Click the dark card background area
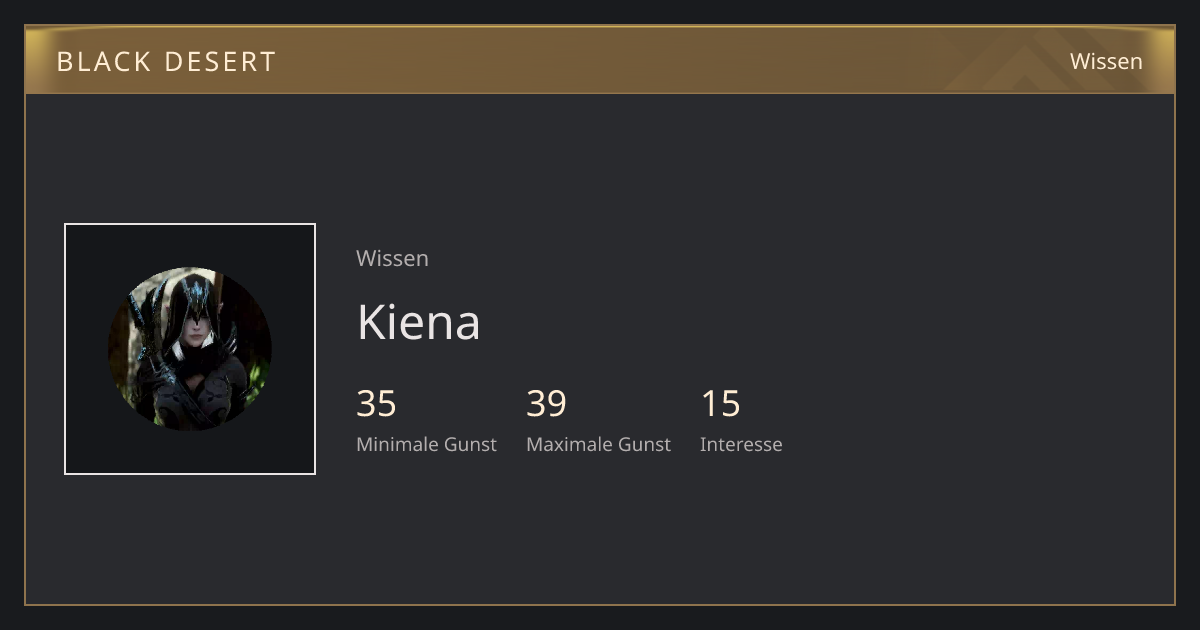Screen dimensions: 1200x630 click(x=600, y=349)
